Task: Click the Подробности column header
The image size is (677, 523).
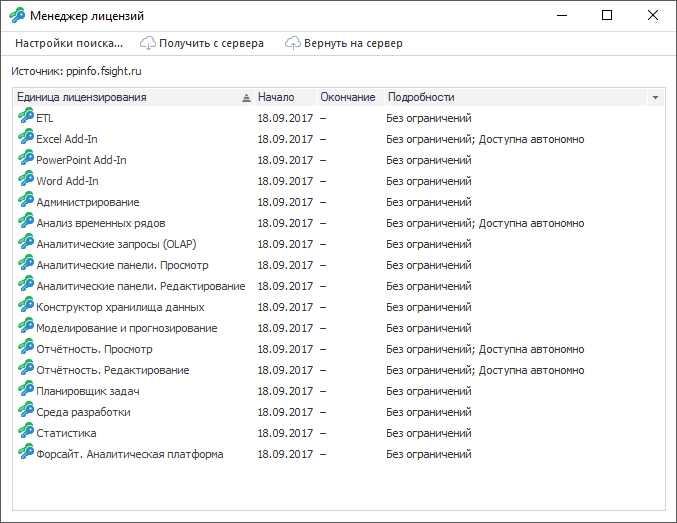Action: [x=421, y=97]
